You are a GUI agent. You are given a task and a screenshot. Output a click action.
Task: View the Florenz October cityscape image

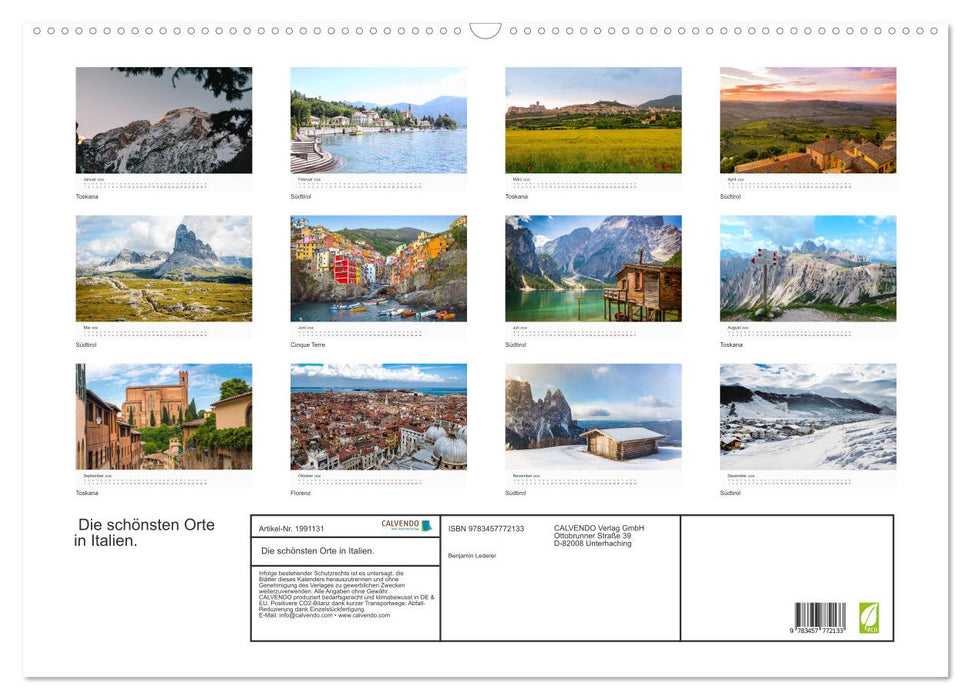[378, 417]
